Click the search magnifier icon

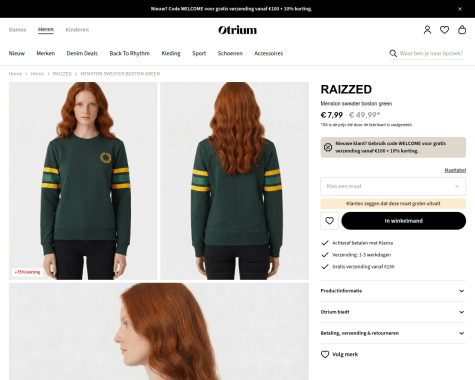pyautogui.click(x=393, y=53)
